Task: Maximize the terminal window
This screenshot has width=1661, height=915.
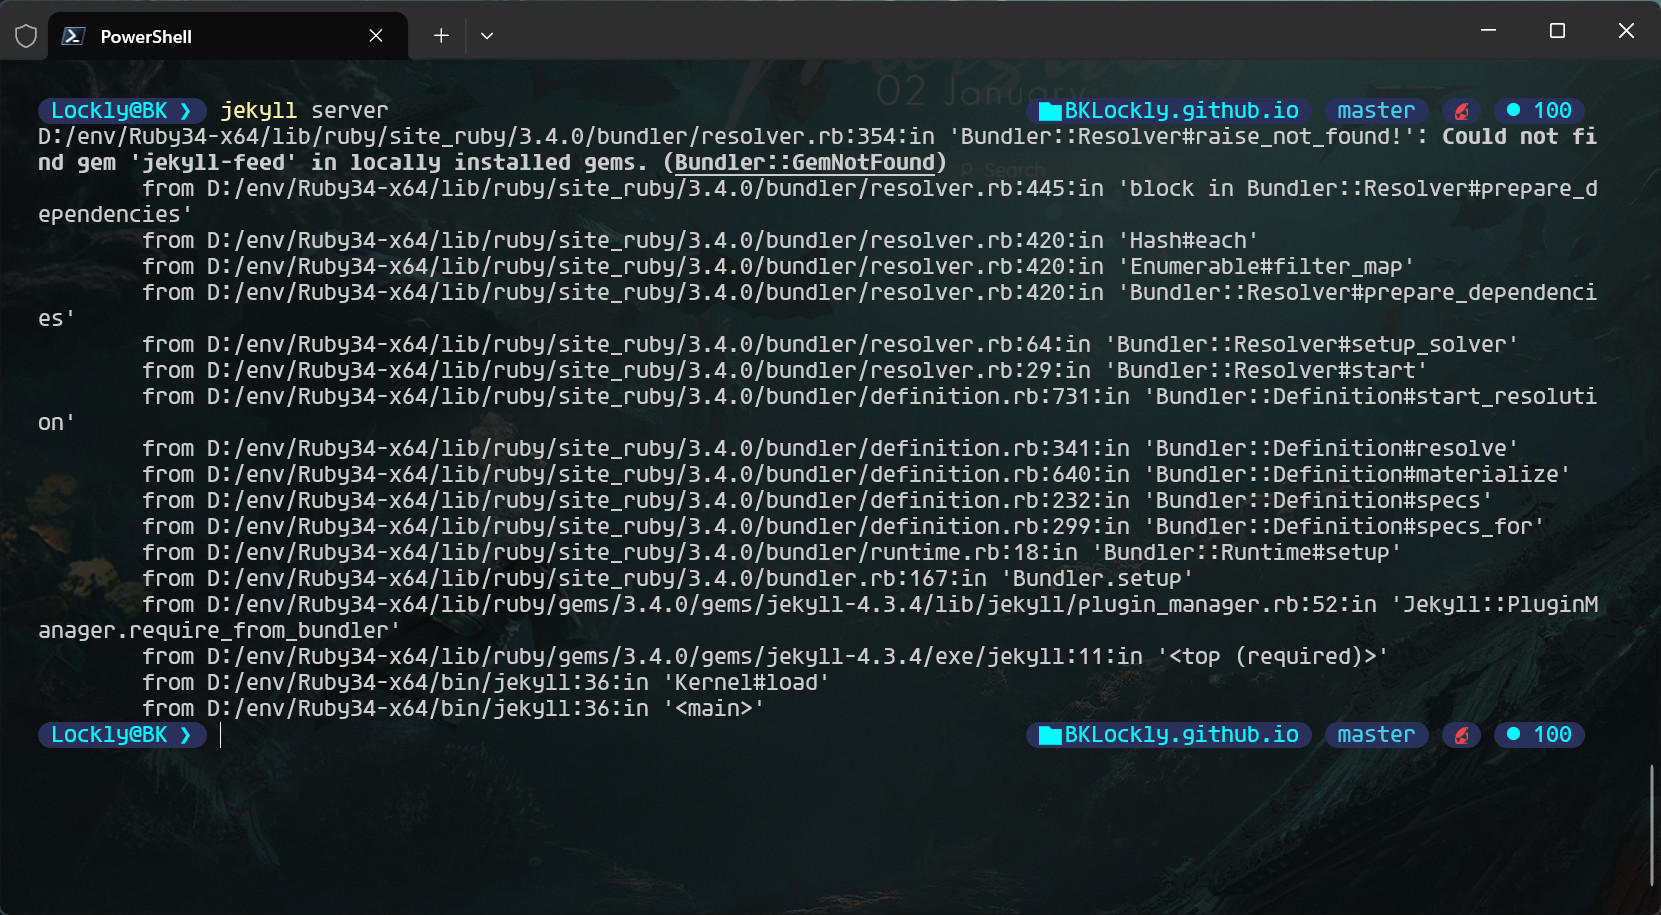Action: (1557, 31)
